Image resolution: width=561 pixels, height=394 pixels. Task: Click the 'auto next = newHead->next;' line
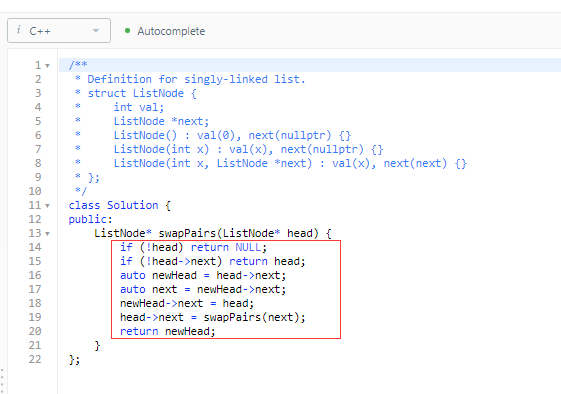tap(203, 289)
